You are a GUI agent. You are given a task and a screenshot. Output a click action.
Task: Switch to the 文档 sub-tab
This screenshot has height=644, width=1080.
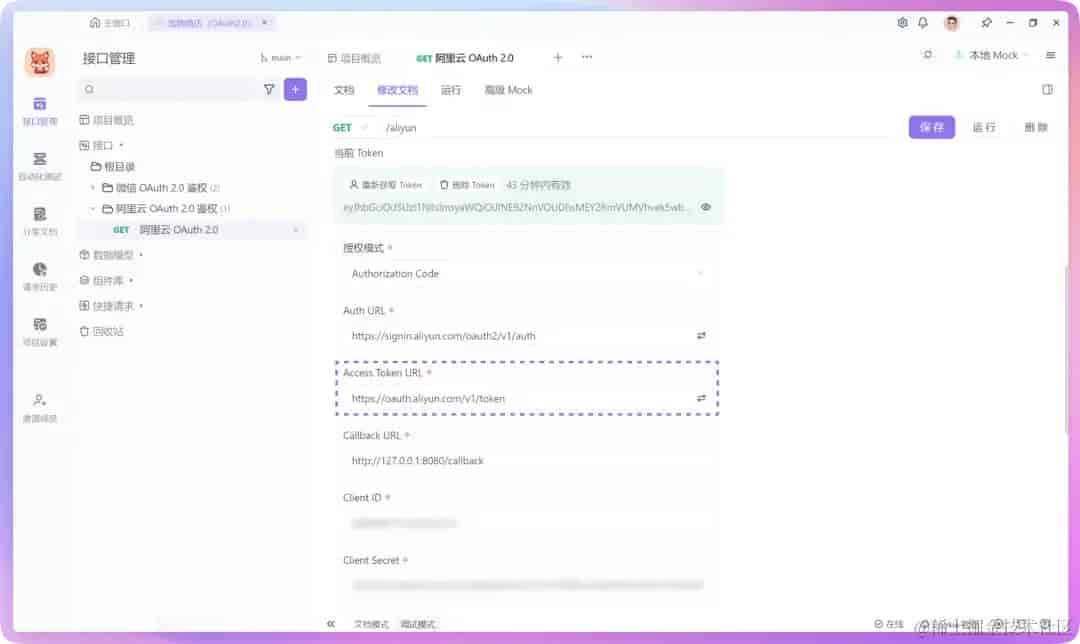tap(343, 90)
